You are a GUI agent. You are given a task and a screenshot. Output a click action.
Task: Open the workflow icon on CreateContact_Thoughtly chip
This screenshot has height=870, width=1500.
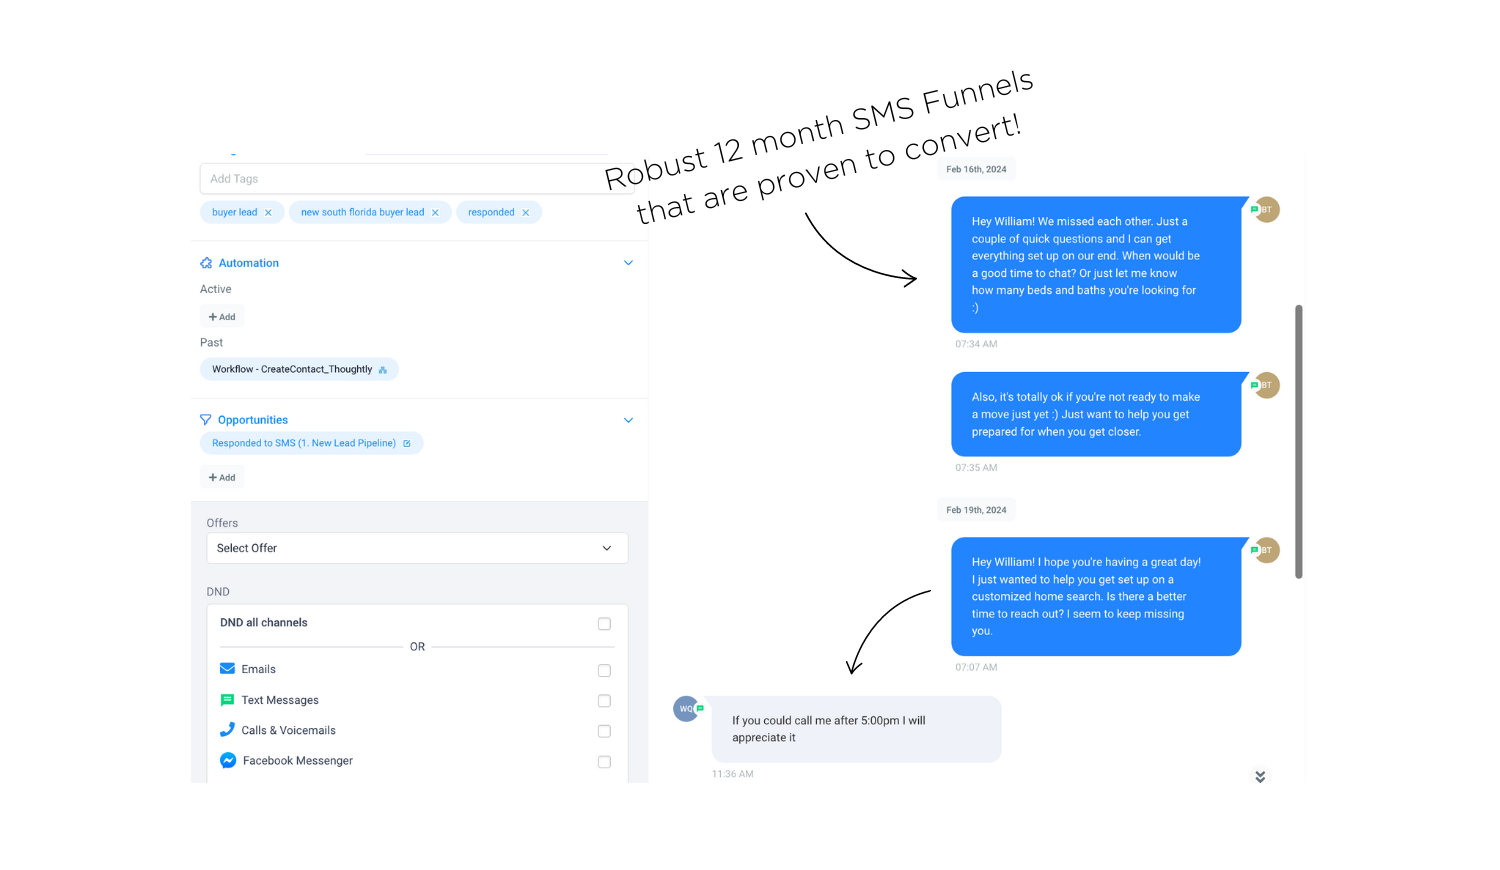(383, 370)
